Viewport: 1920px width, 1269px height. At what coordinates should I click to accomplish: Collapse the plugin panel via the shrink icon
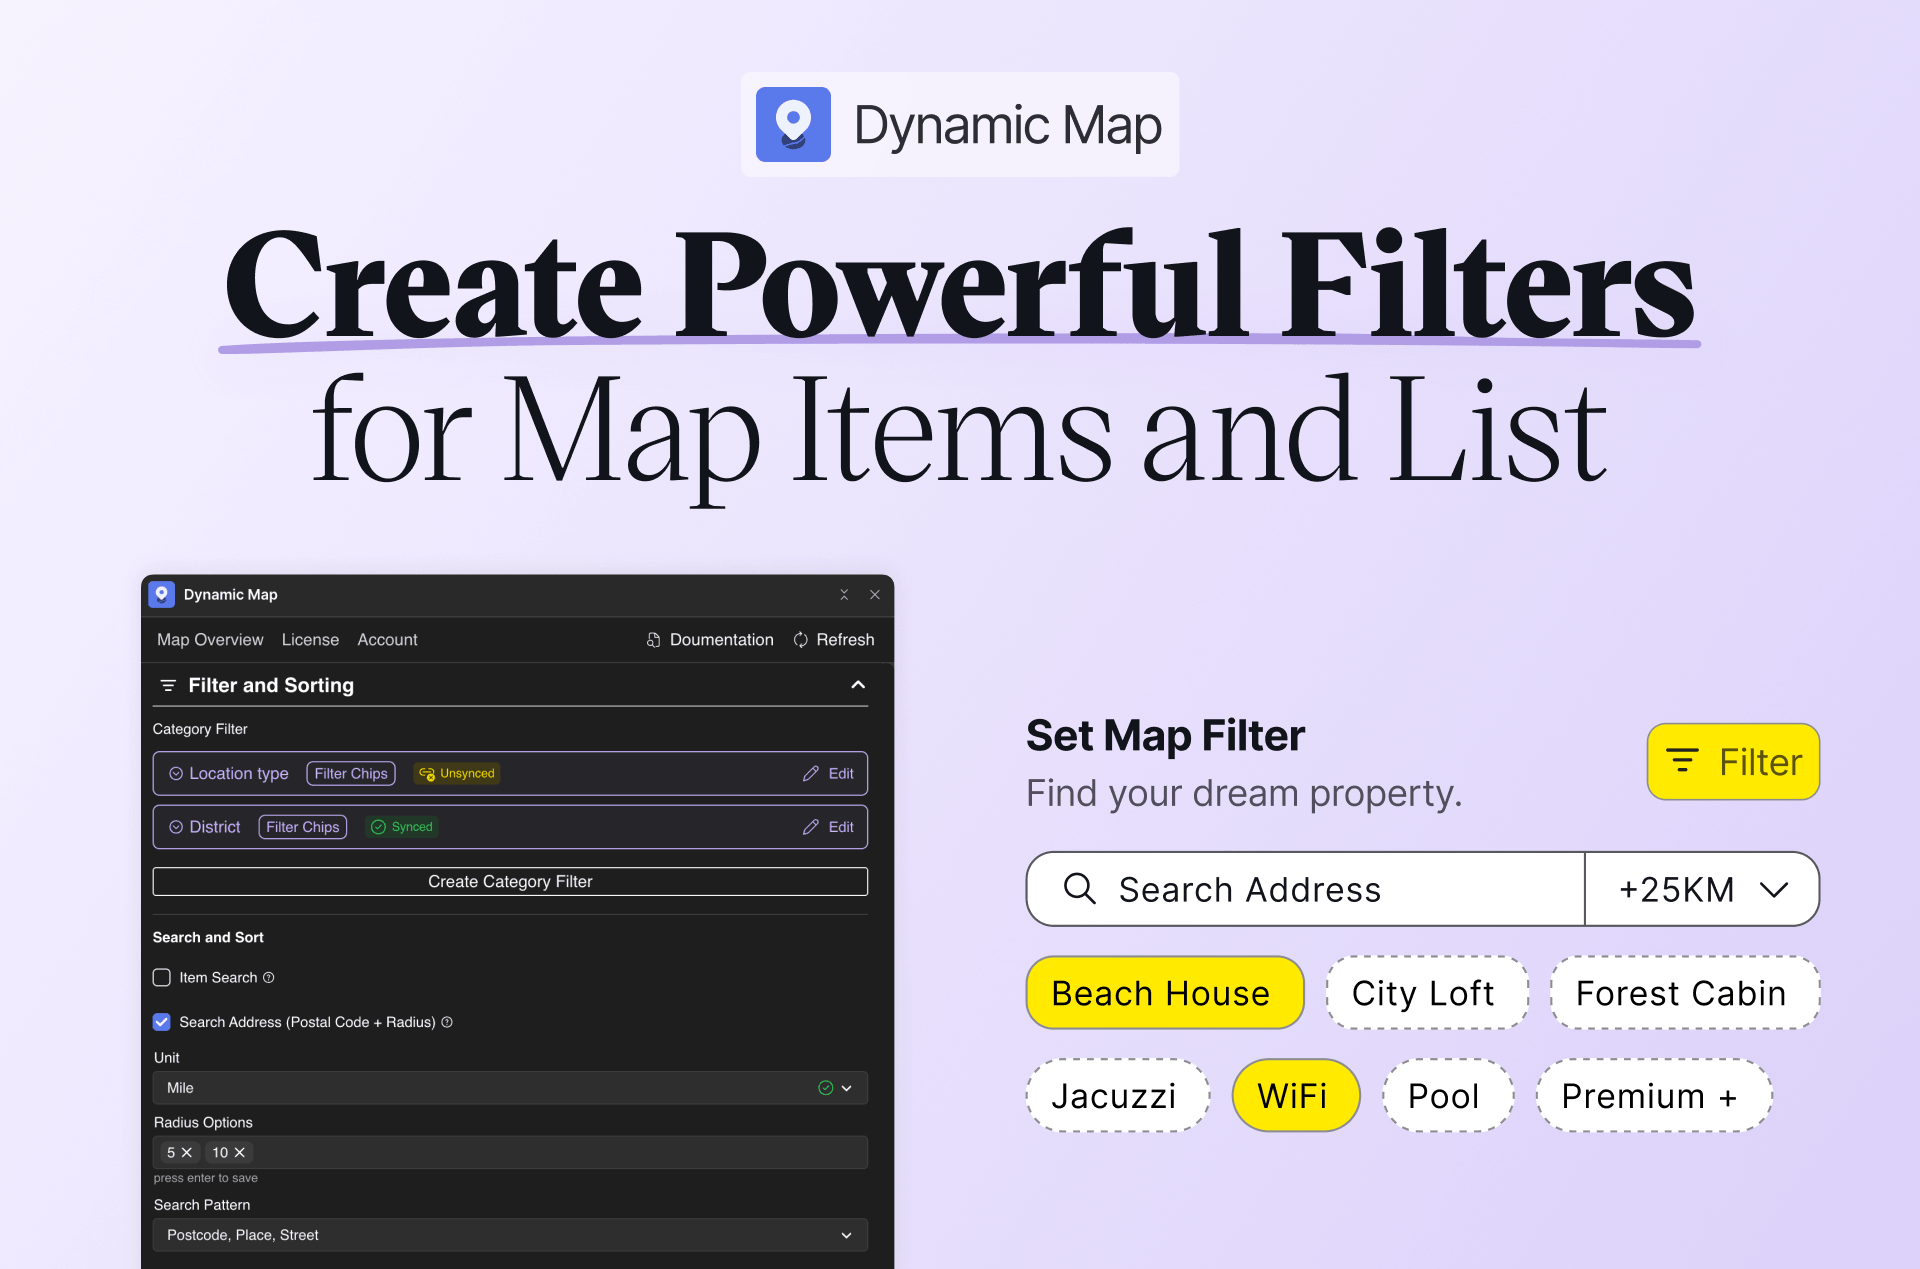(x=844, y=594)
